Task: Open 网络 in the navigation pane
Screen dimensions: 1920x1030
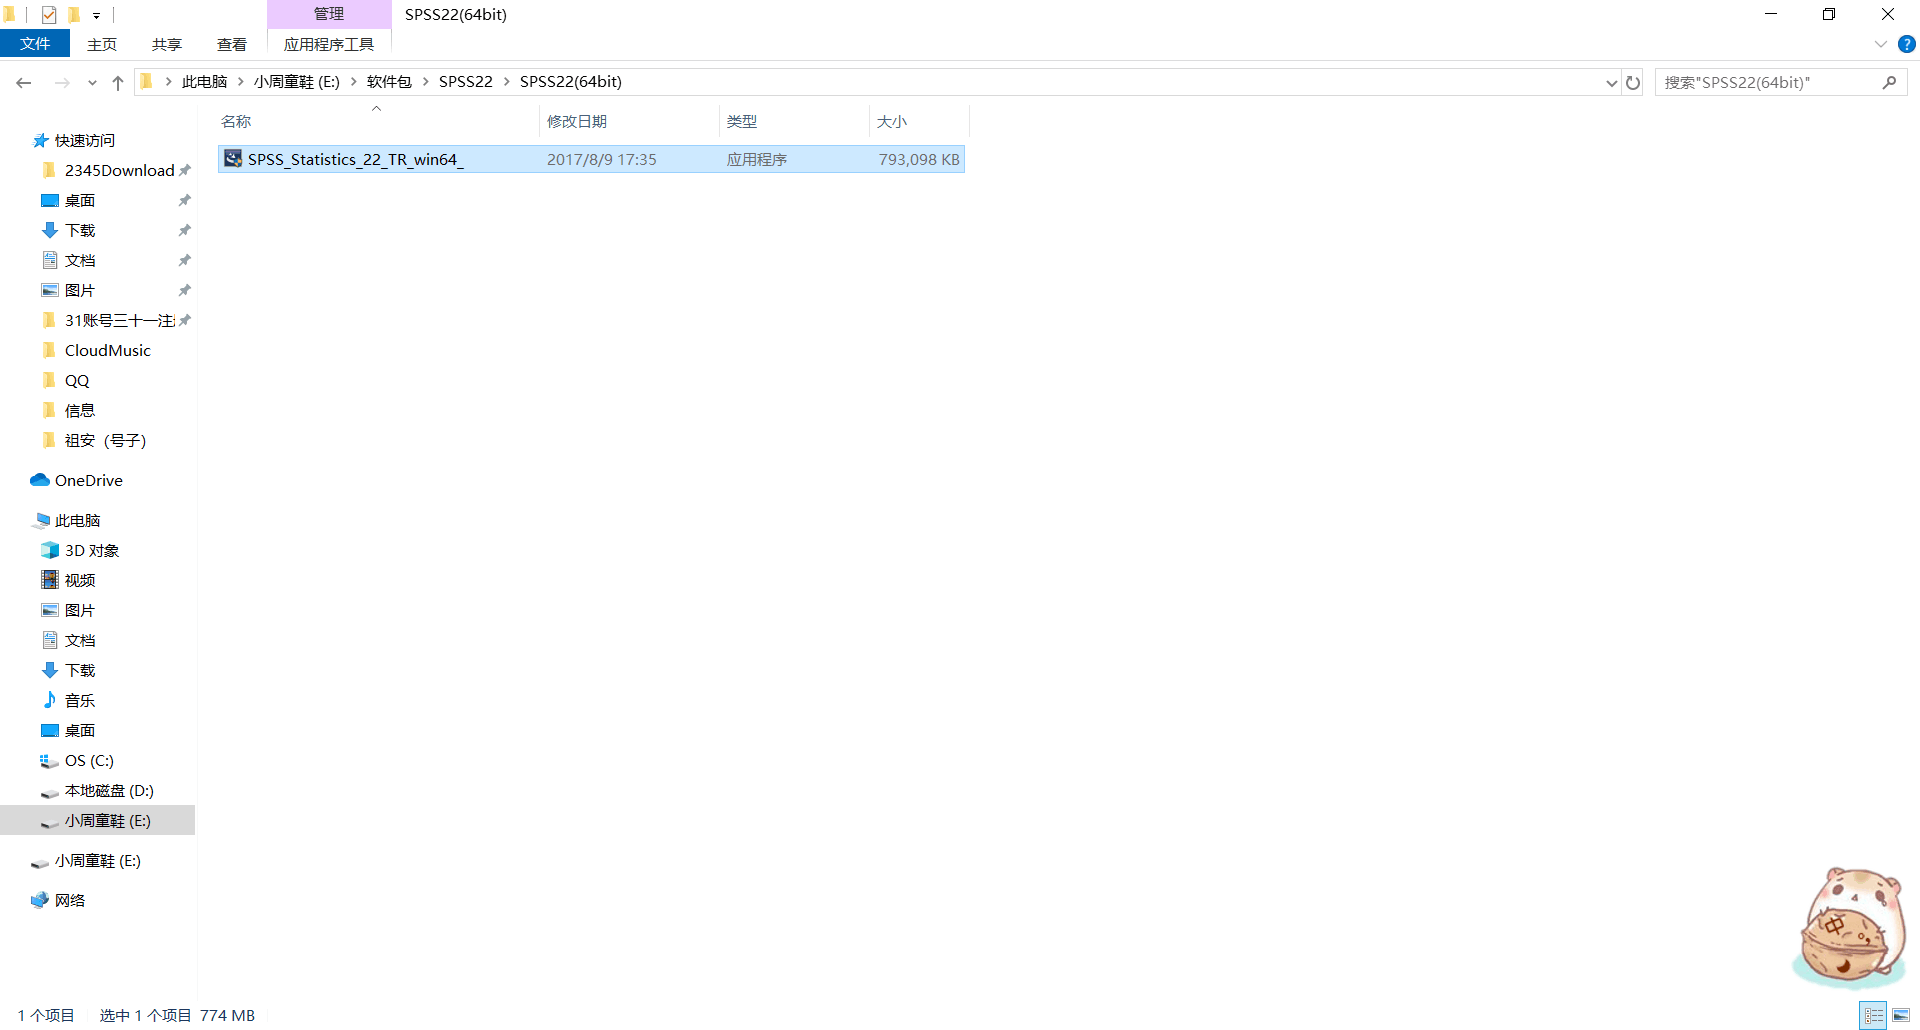Action: [69, 901]
